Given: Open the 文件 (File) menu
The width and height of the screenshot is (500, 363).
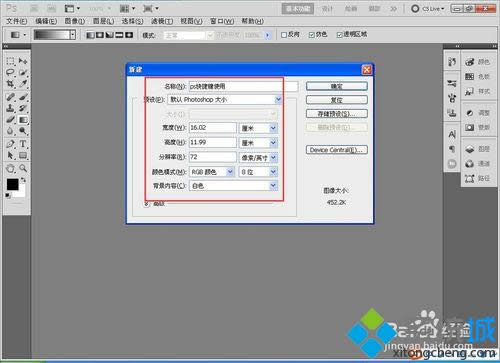Looking at the screenshot, I should (16, 21).
